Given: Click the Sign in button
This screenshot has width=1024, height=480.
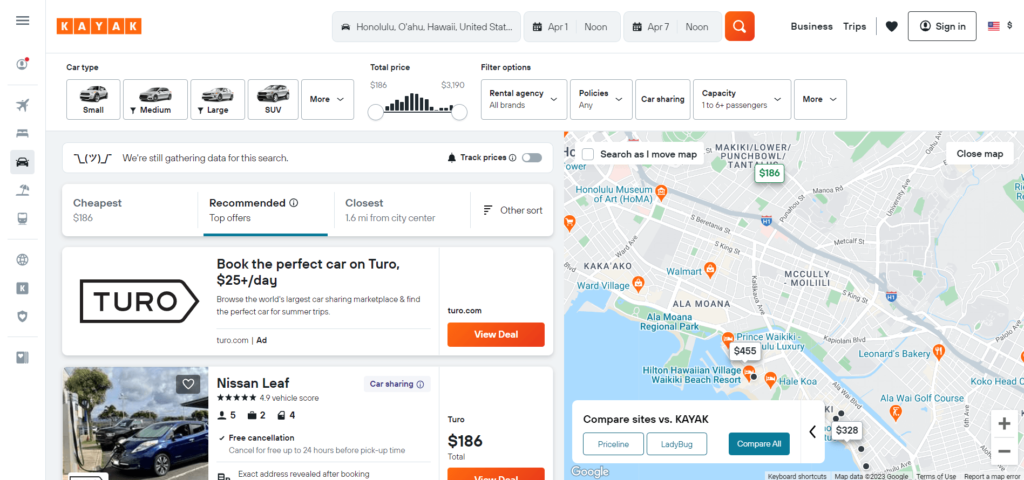Looking at the screenshot, I should point(942,26).
